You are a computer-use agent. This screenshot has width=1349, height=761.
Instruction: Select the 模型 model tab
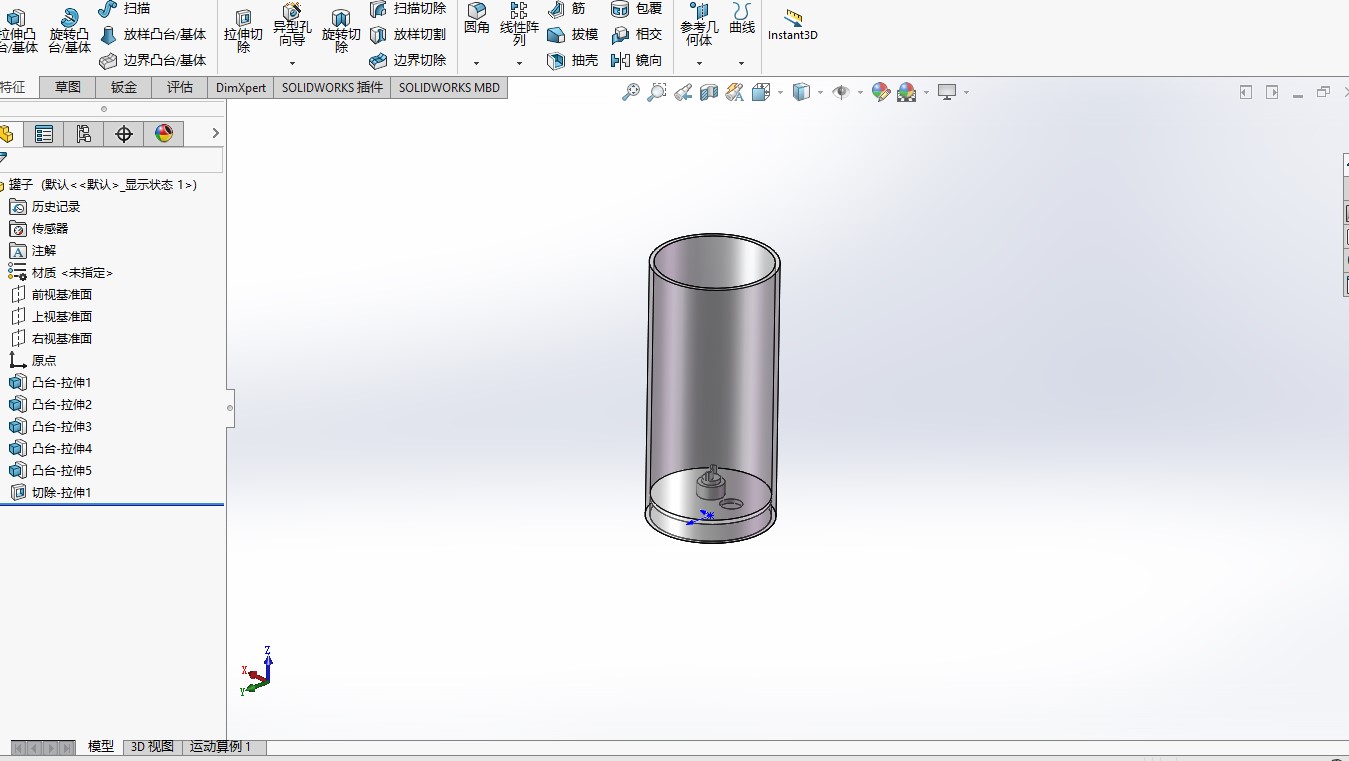click(100, 747)
